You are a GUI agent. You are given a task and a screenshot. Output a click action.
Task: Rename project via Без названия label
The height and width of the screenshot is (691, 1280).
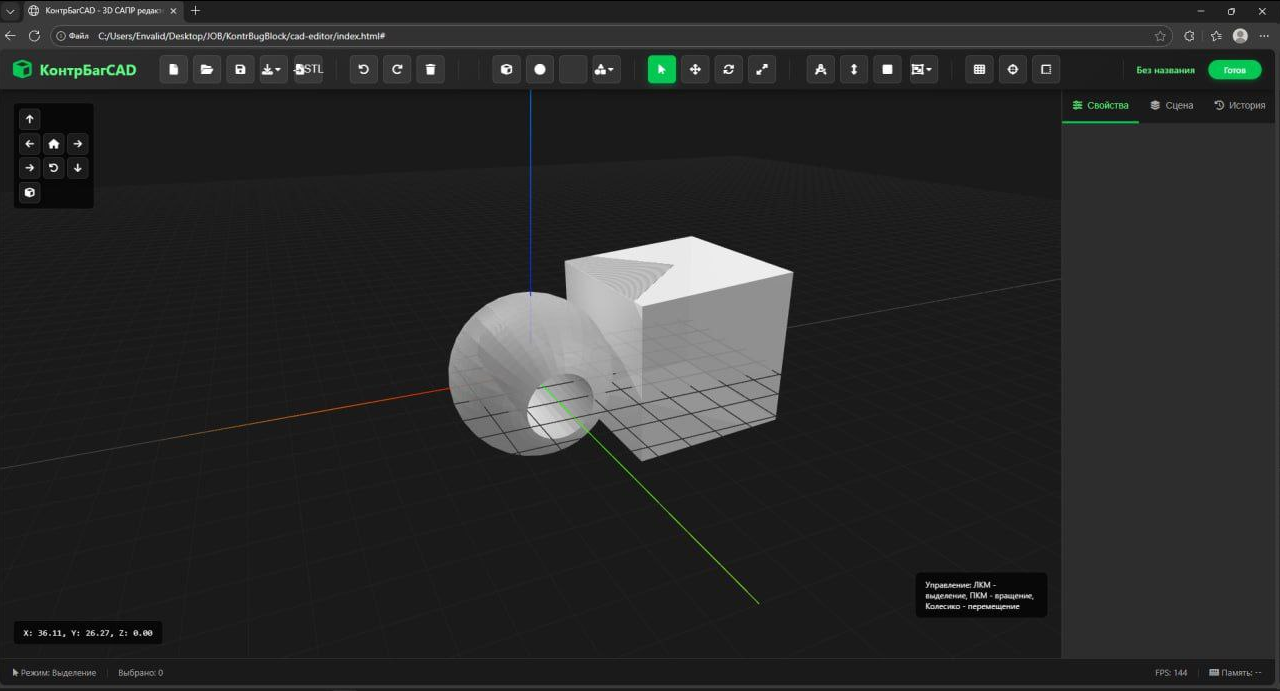click(1164, 70)
